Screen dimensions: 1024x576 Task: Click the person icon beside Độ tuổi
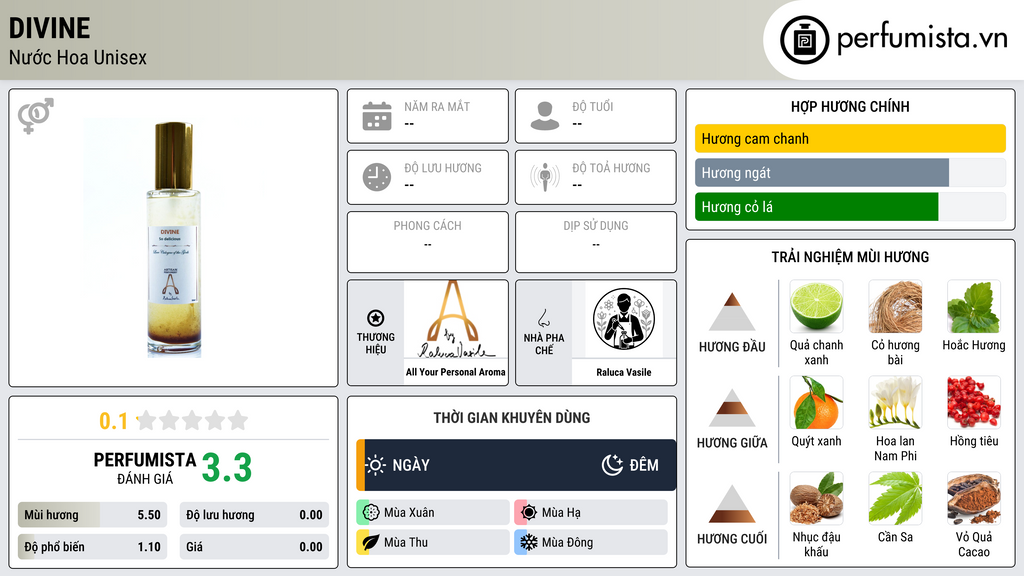pos(545,116)
